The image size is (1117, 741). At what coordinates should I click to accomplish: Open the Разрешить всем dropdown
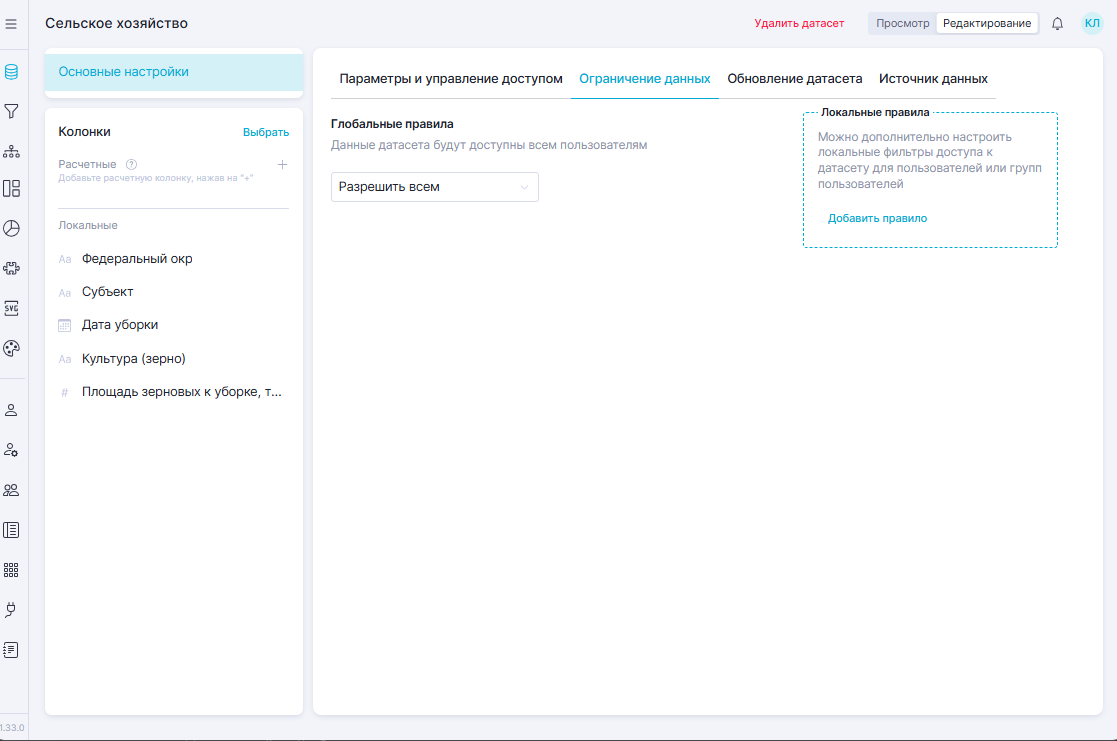[434, 187]
